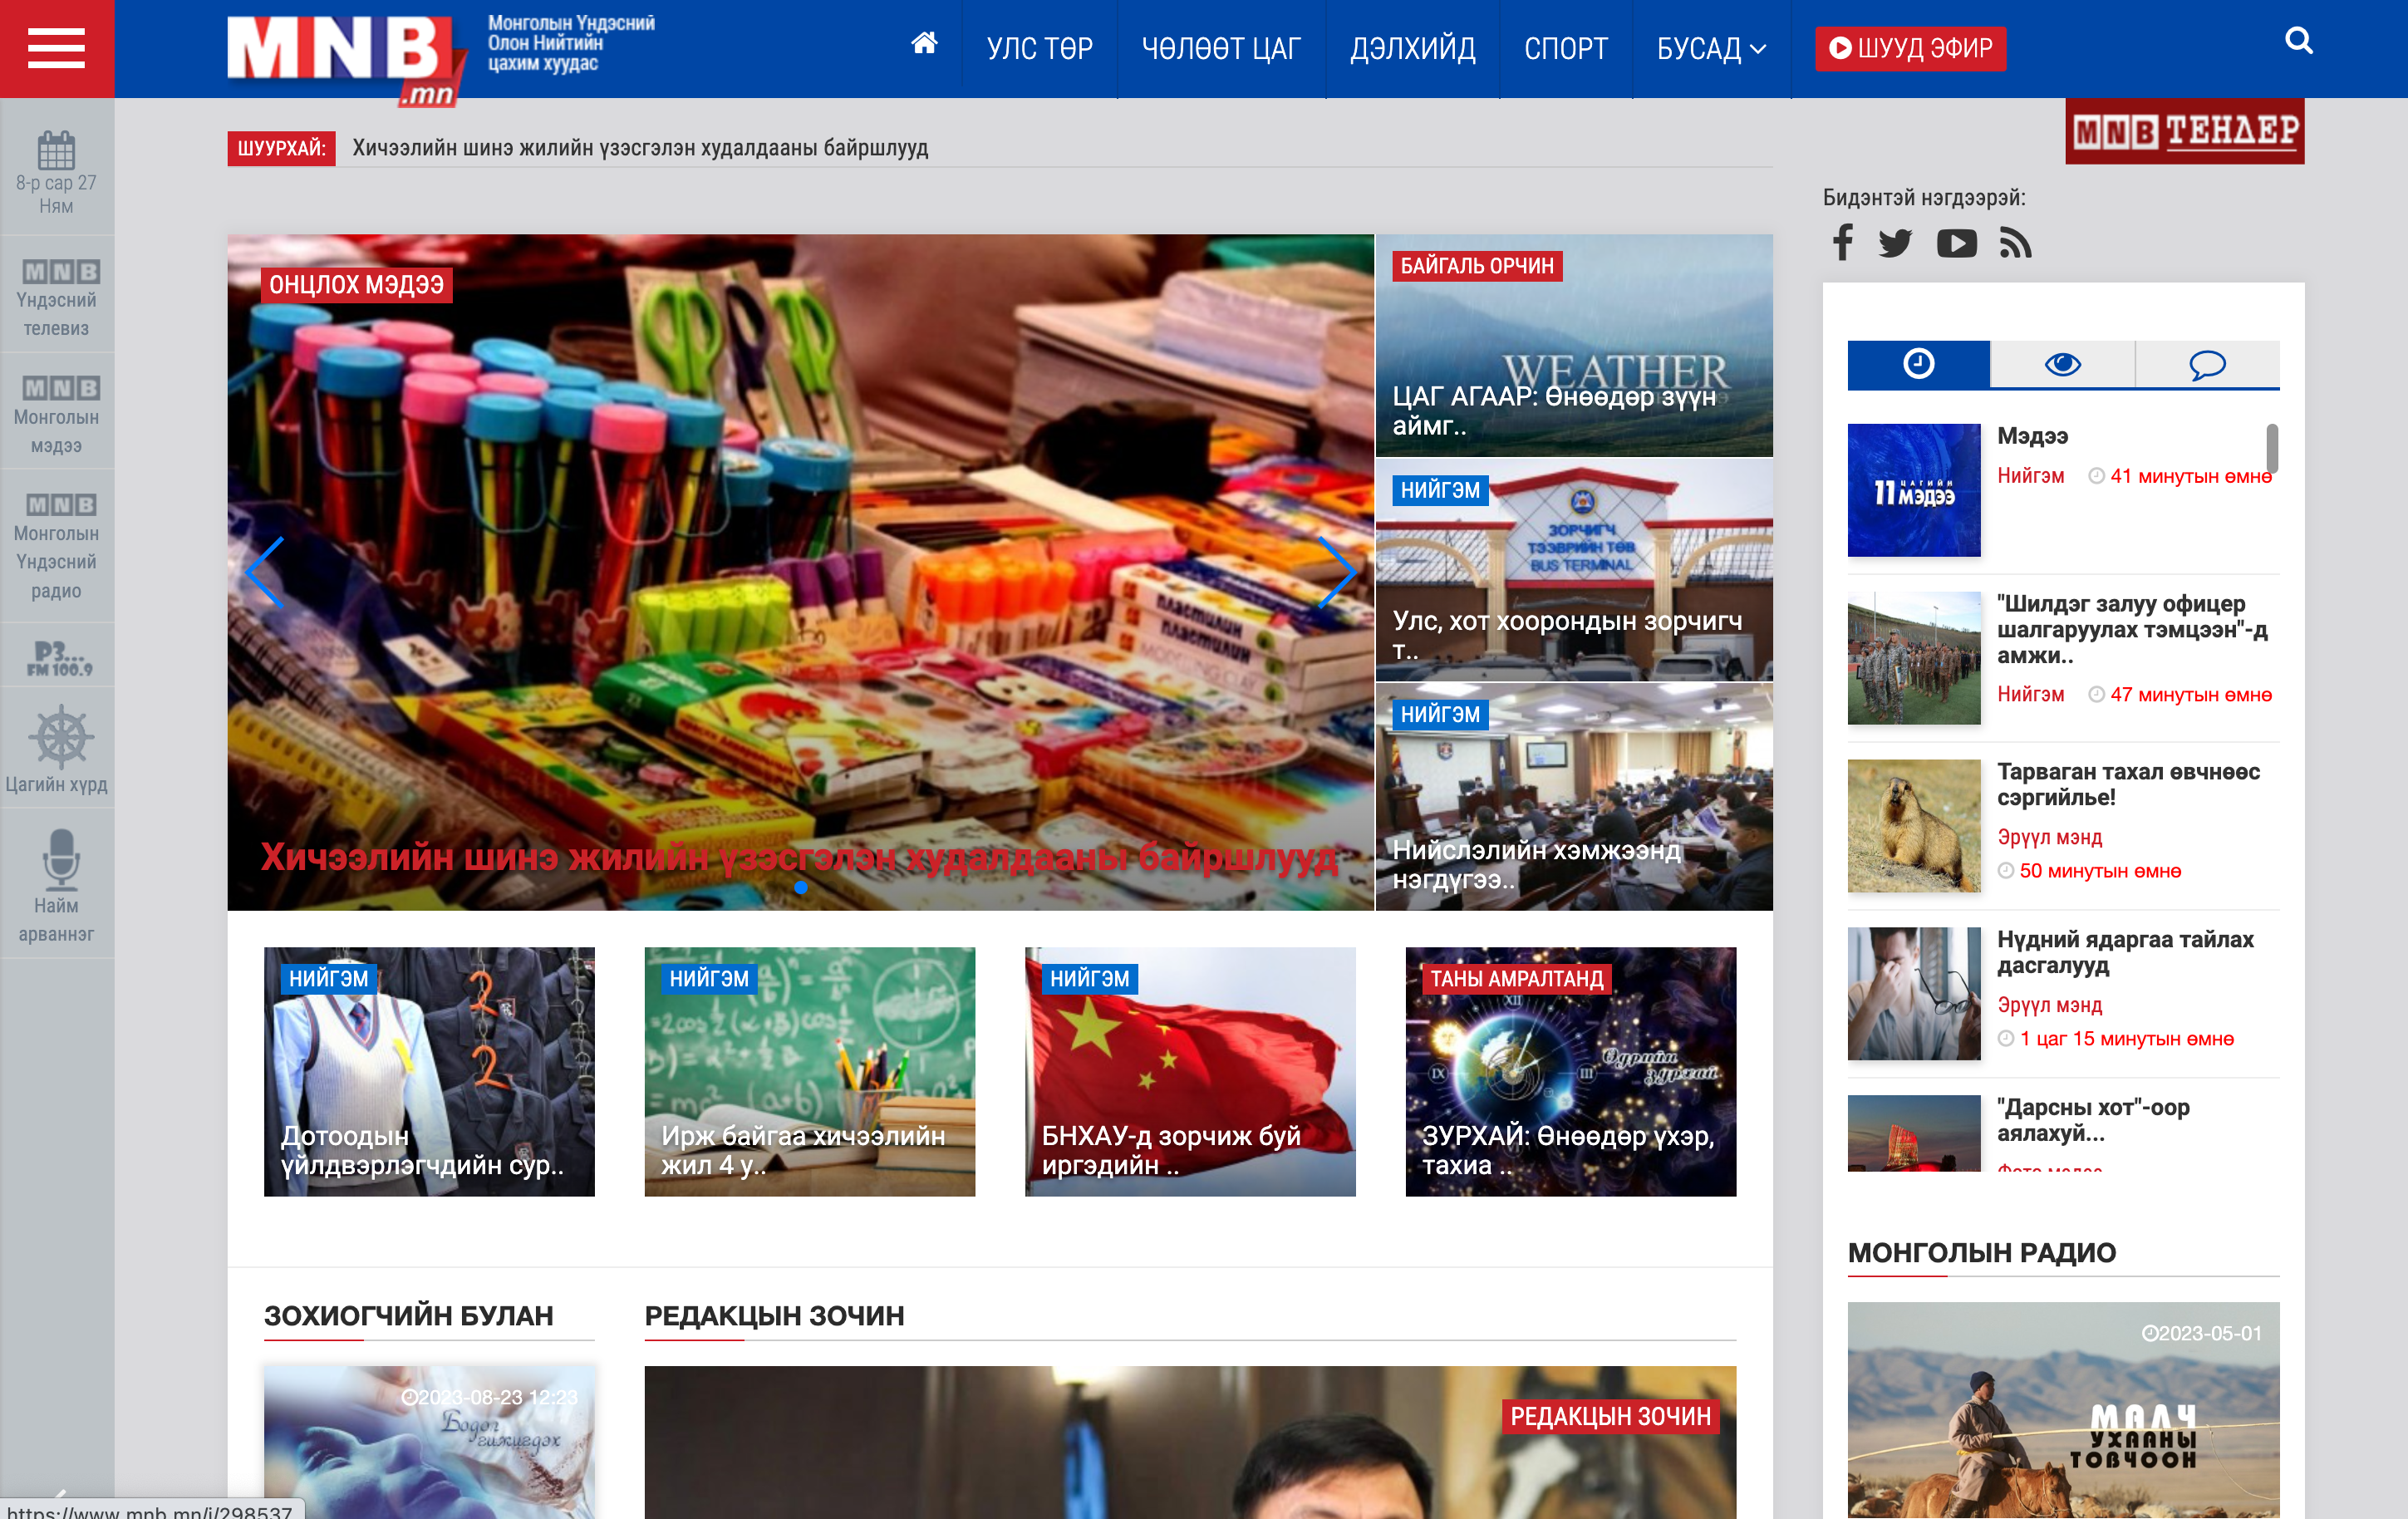This screenshot has height=1519, width=2408.
Task: Click the Цагийн хүрд wheel icon
Action: (x=60, y=737)
